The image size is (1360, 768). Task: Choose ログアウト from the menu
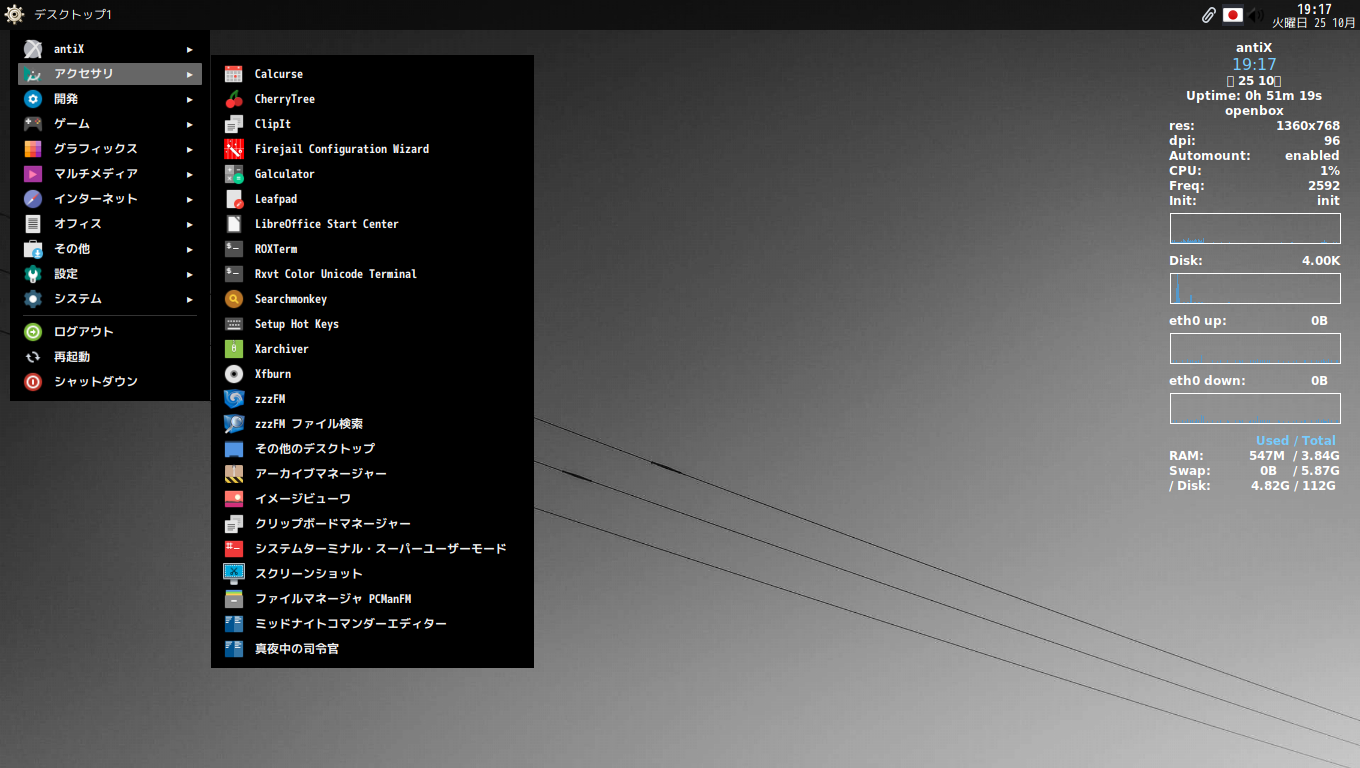[x=110, y=332]
